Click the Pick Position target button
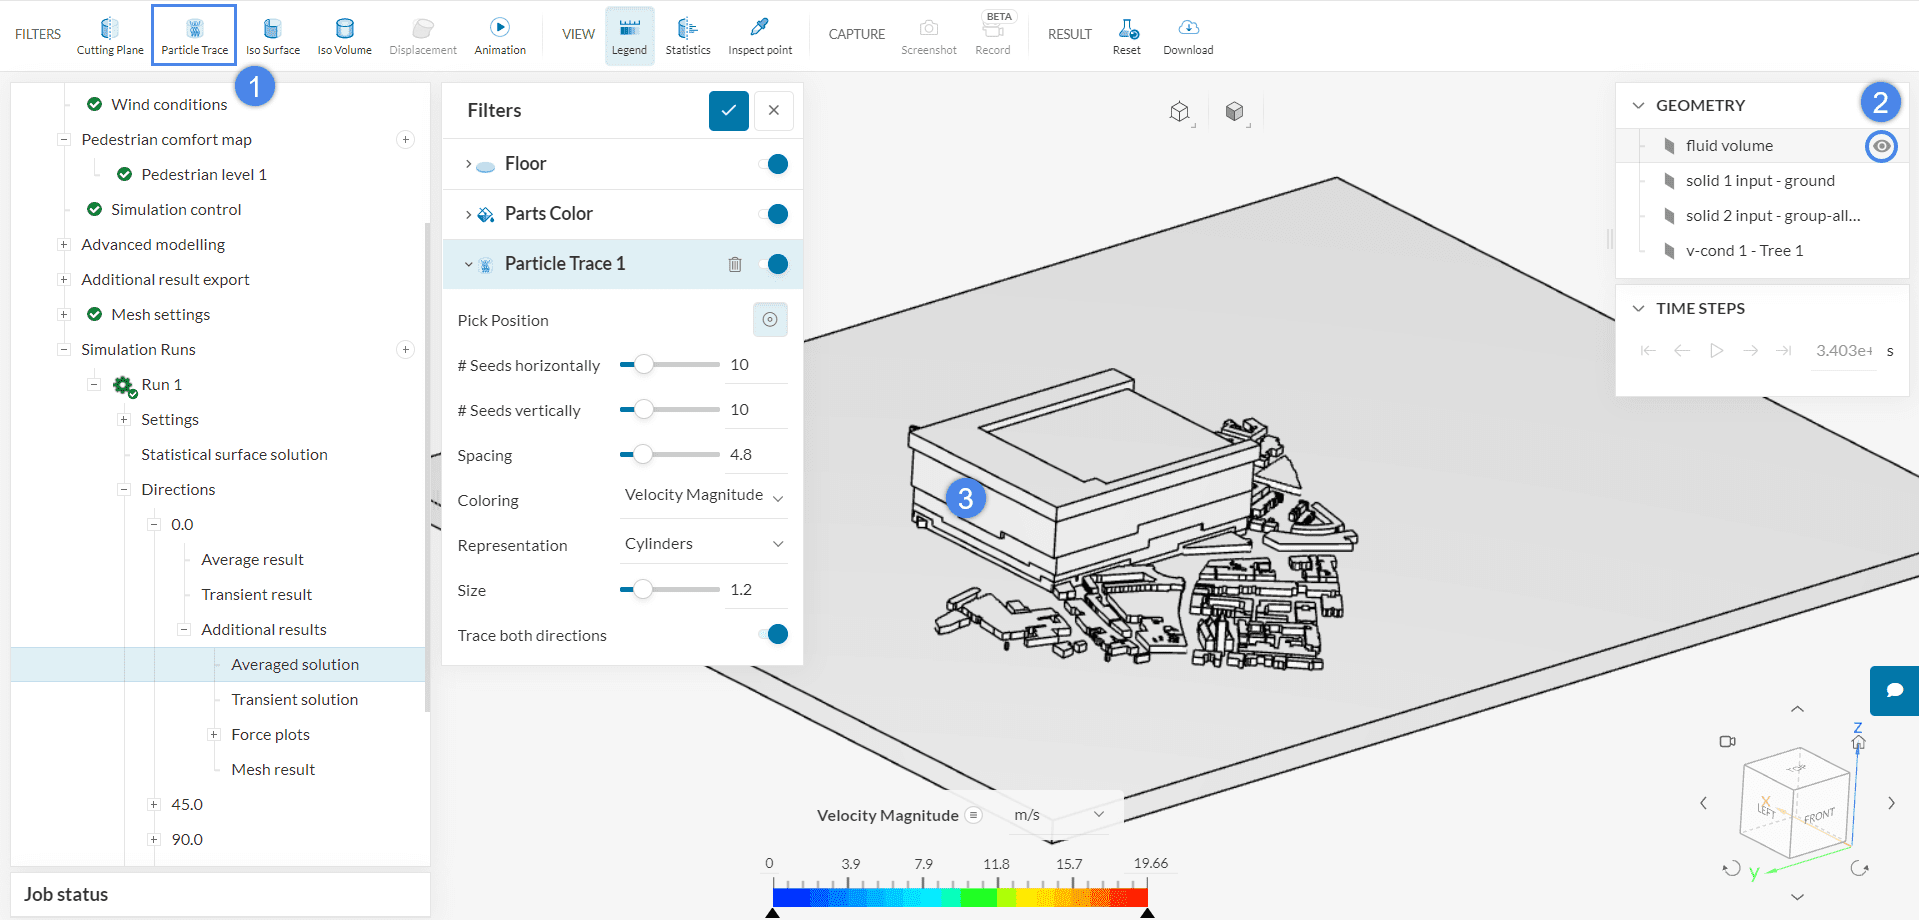Screen dimensions: 1919x920 (x=770, y=320)
